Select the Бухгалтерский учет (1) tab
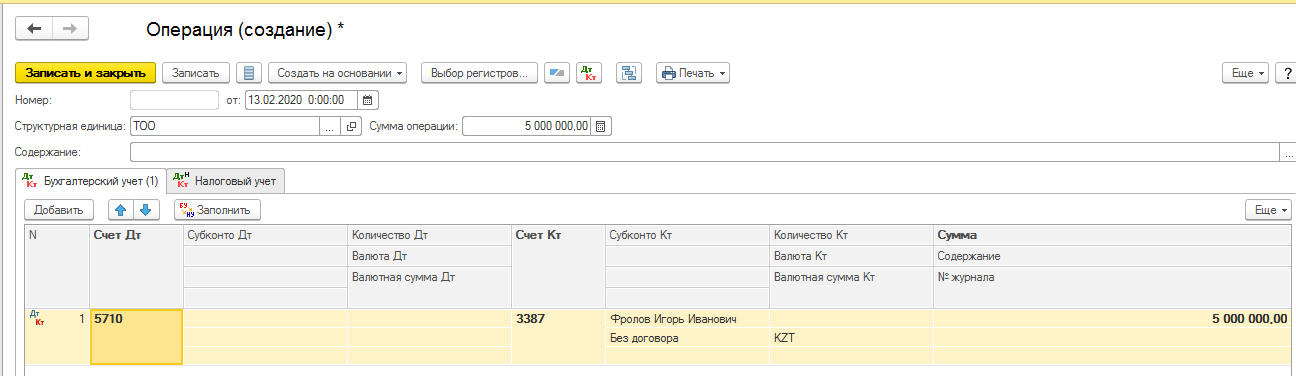 pyautogui.click(x=90, y=181)
